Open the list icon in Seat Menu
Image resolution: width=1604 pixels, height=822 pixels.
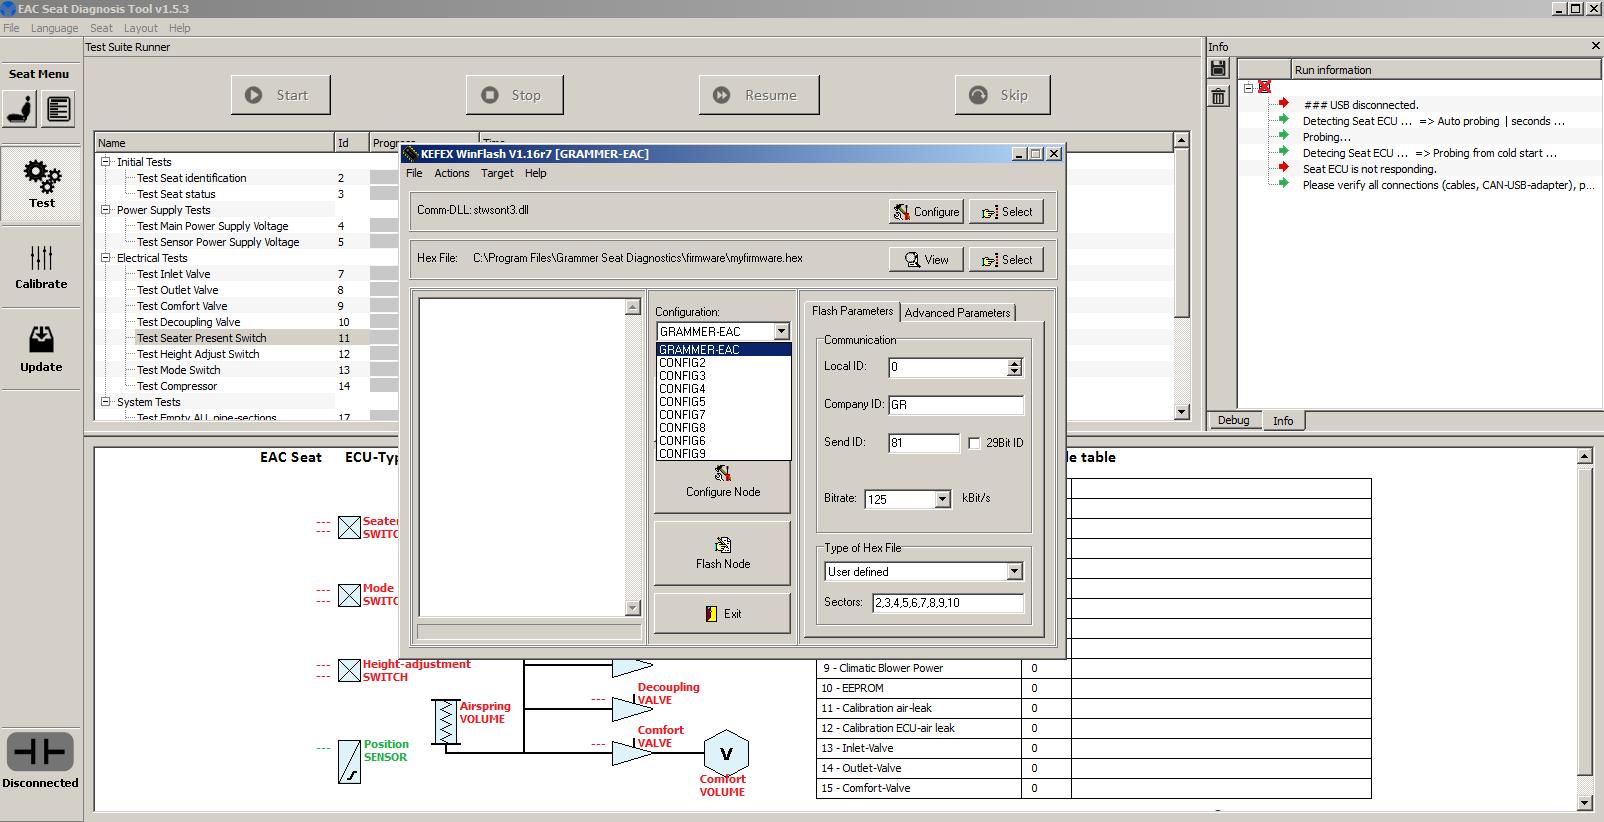[x=59, y=109]
